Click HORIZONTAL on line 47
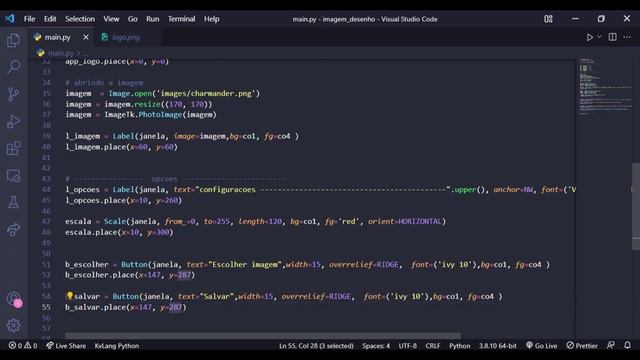Viewport: 640px width, 360px height. 420,221
